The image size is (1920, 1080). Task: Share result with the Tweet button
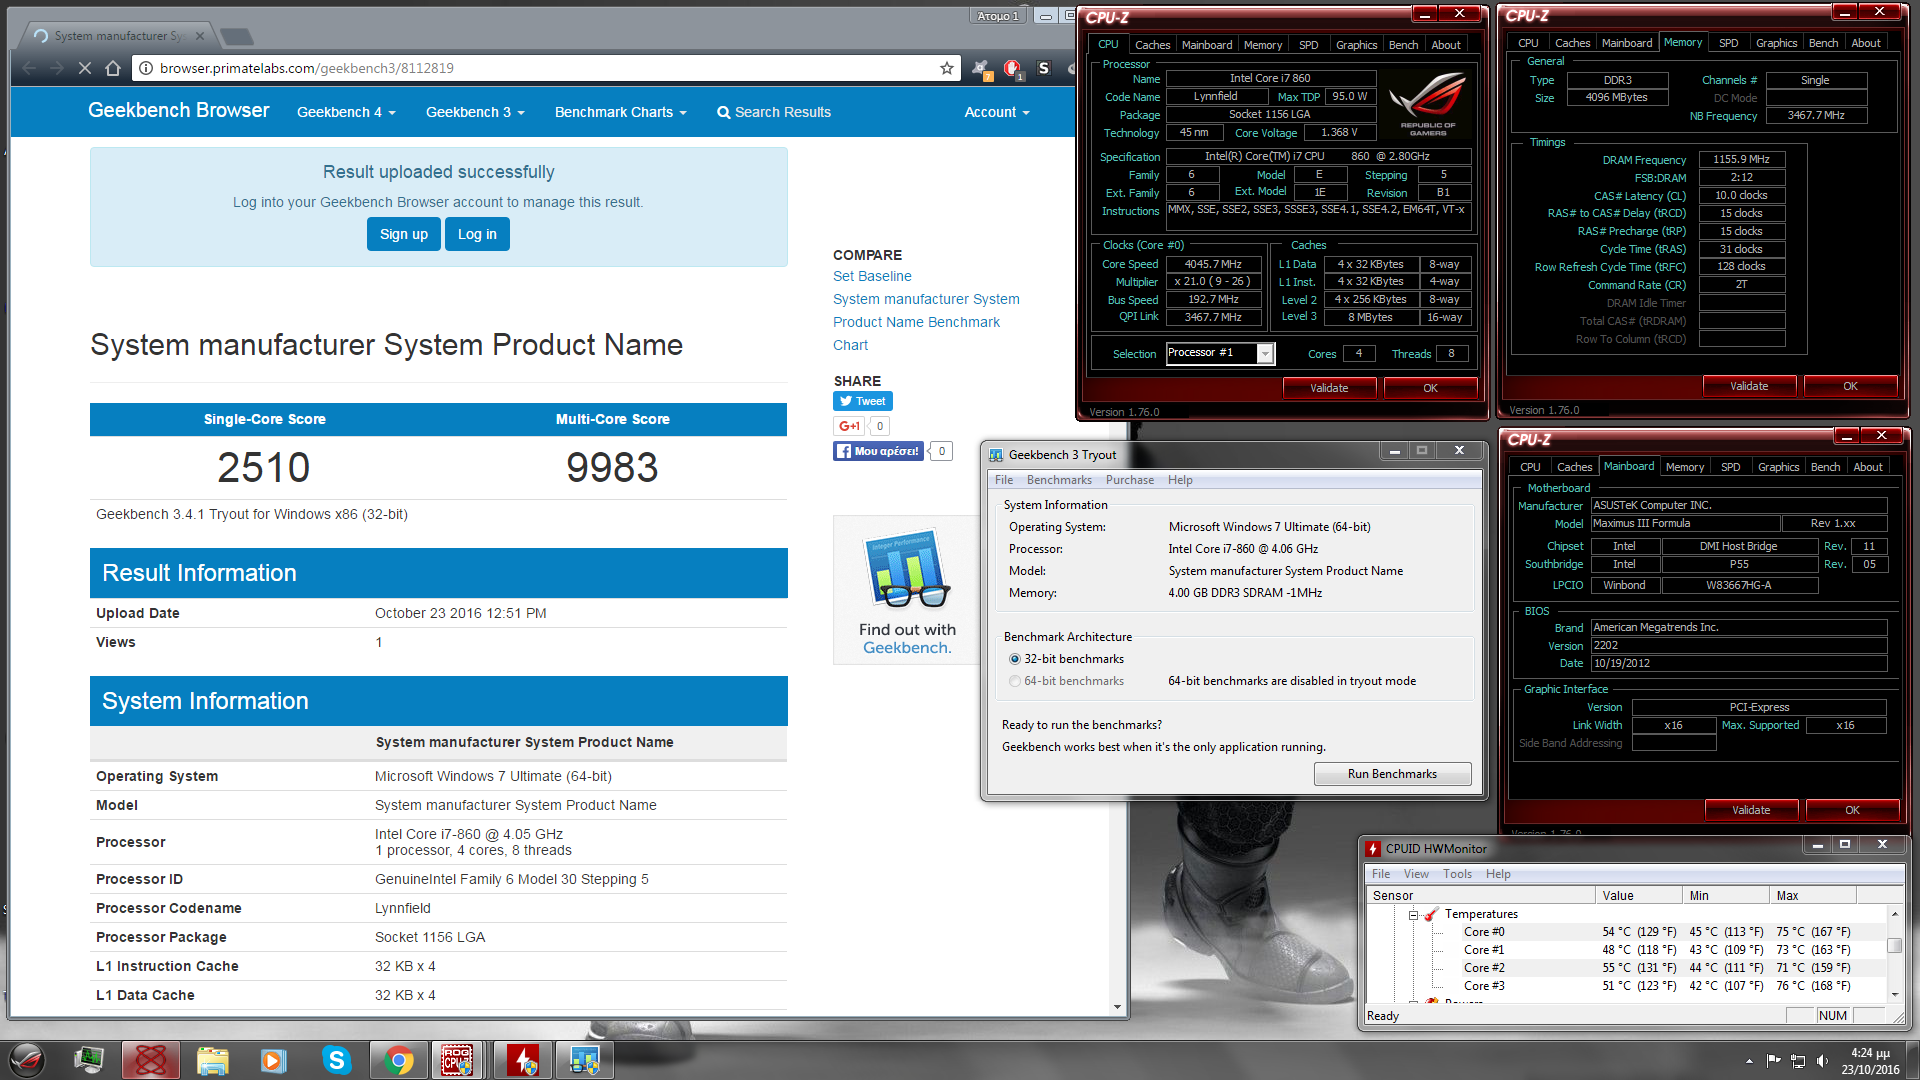point(862,401)
